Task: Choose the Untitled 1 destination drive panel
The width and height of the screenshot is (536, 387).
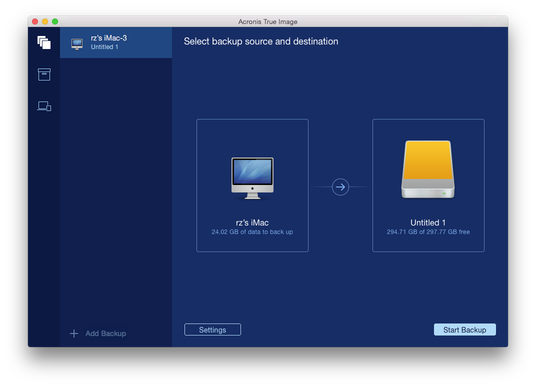Action: click(428, 185)
